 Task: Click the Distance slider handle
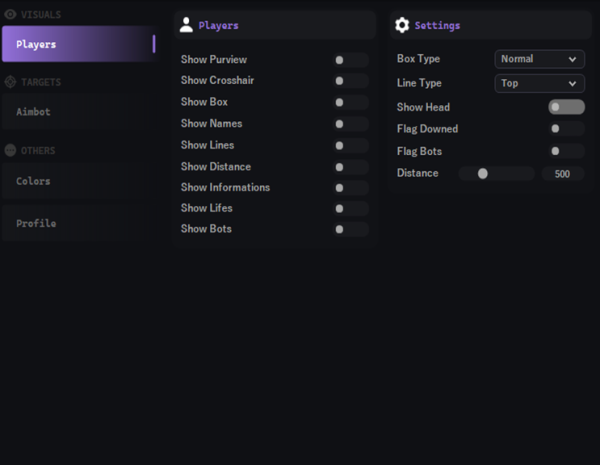[x=483, y=173]
